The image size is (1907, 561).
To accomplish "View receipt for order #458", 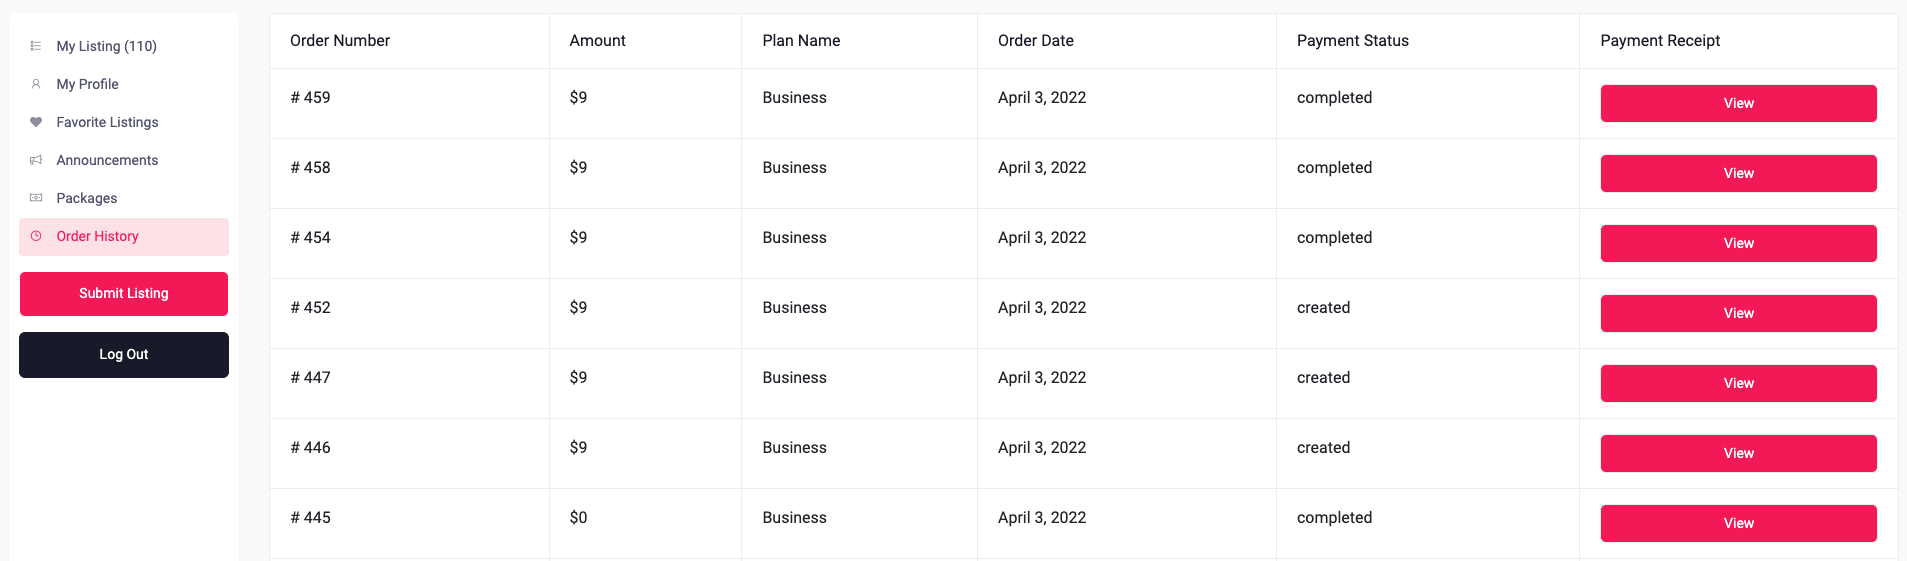I will pyautogui.click(x=1738, y=173).
